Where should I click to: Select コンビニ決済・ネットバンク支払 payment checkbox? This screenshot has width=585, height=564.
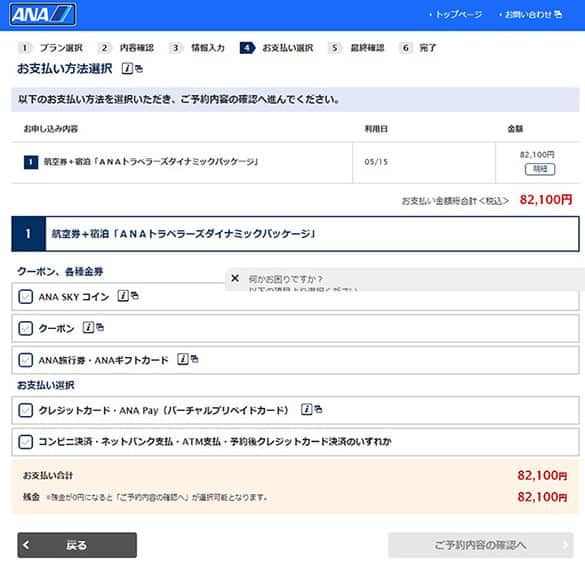(25, 442)
